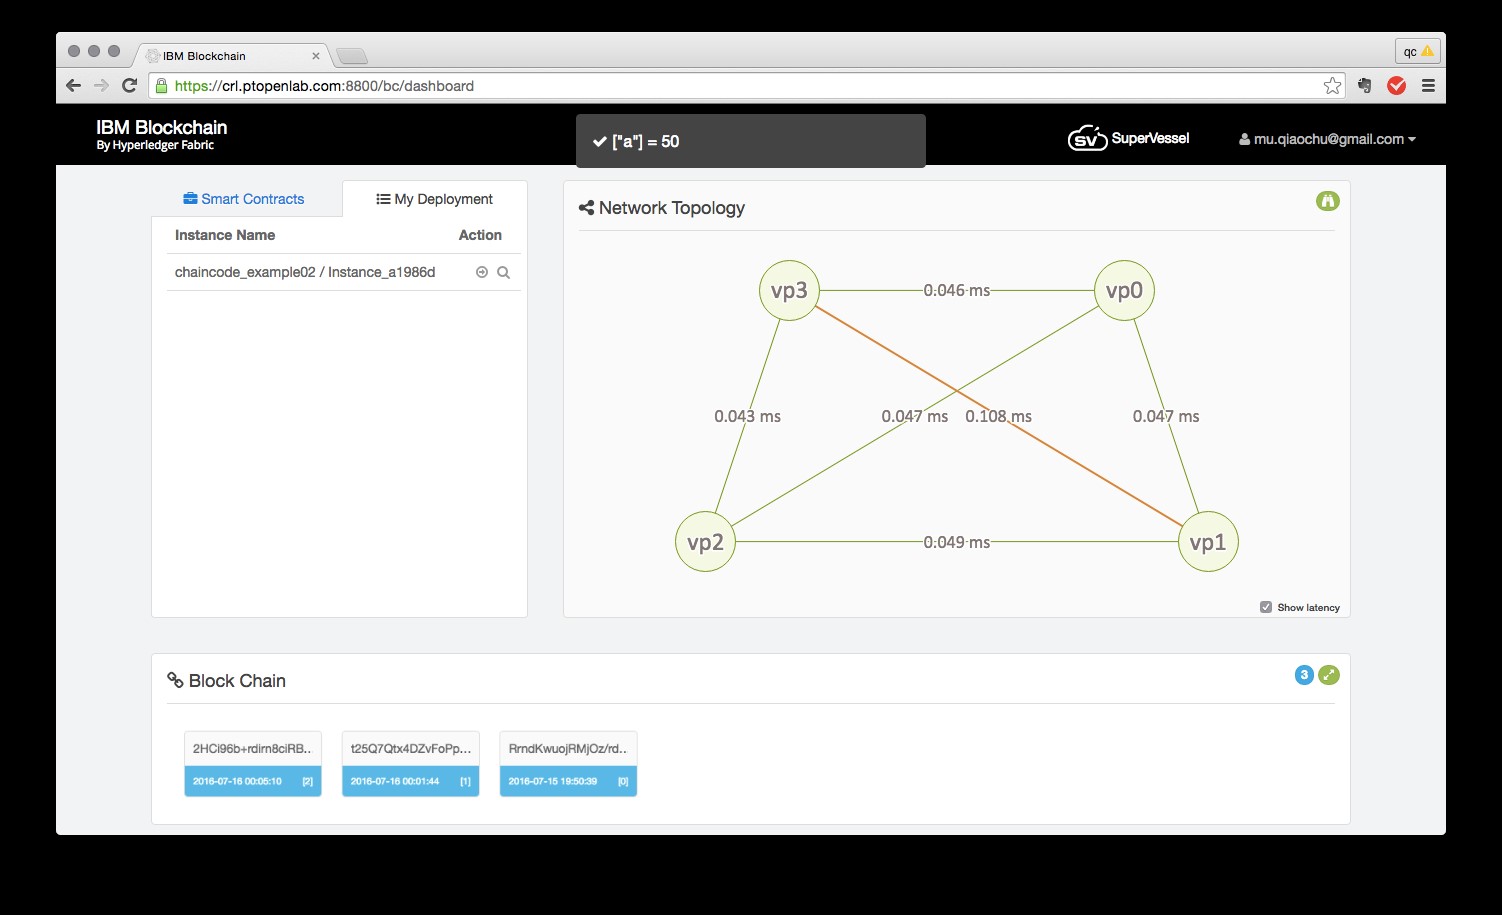Open block 2HCi96b+rdirn8ciRB..
Viewport: 1502px width, 915px height.
(x=253, y=764)
